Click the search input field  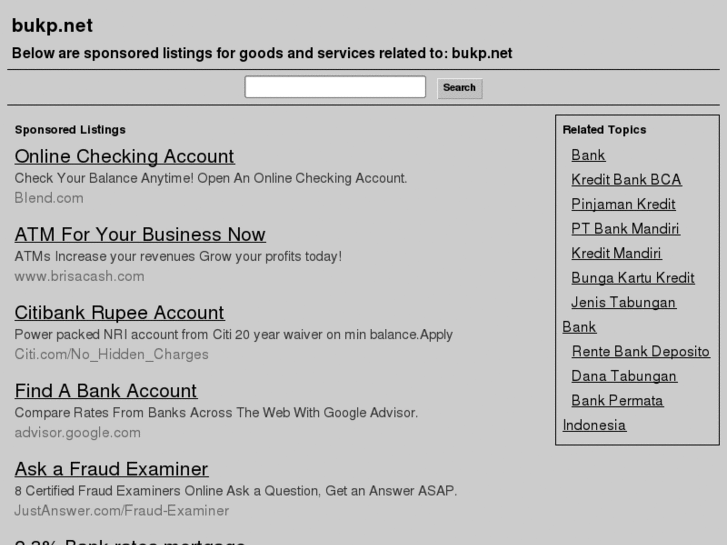335,87
